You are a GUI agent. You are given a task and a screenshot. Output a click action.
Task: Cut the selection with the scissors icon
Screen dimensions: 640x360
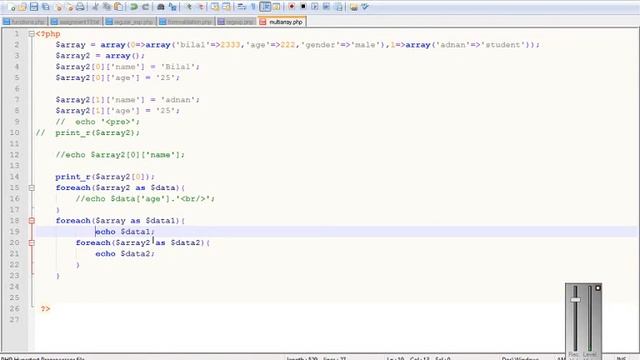(x=95, y=7)
